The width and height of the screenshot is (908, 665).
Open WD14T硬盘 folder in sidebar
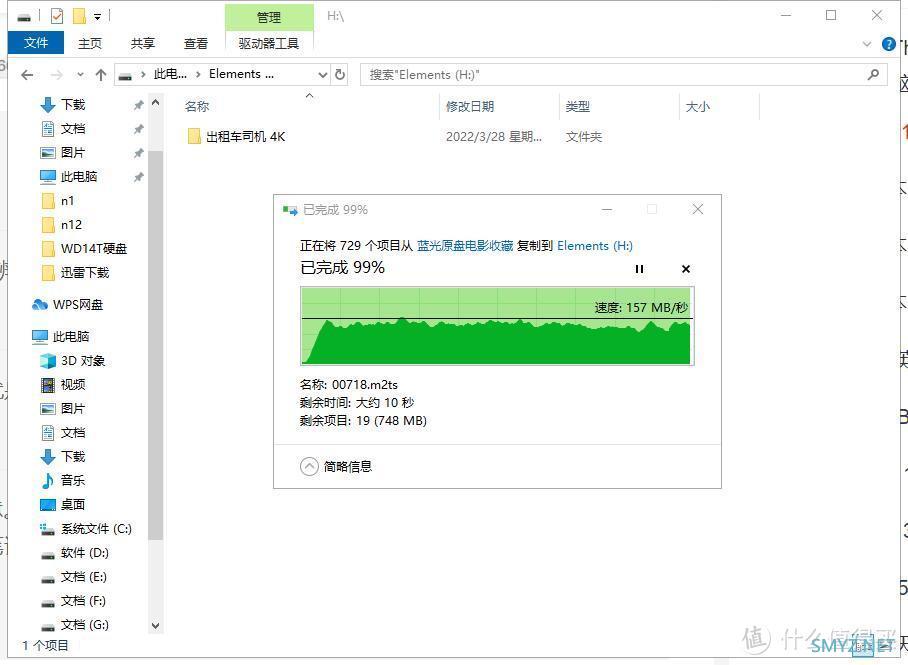[x=93, y=249]
